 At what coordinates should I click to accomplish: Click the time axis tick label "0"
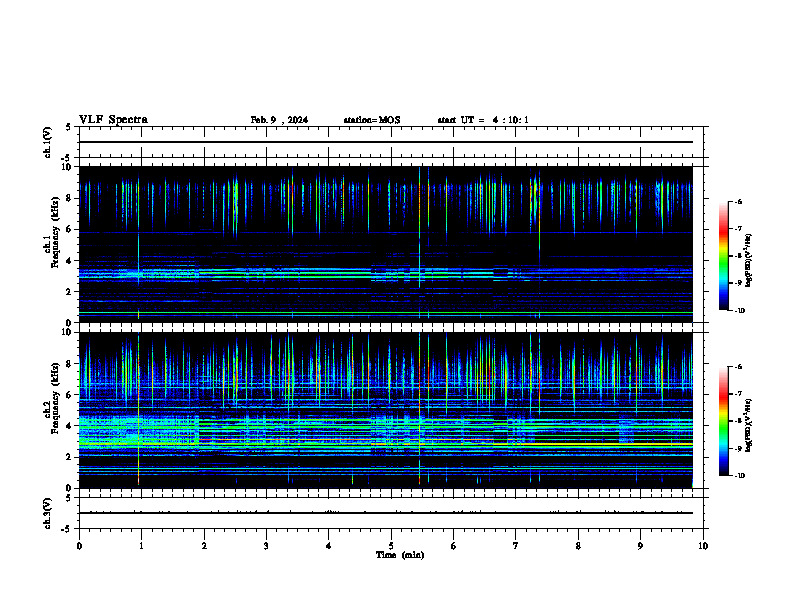point(79,546)
